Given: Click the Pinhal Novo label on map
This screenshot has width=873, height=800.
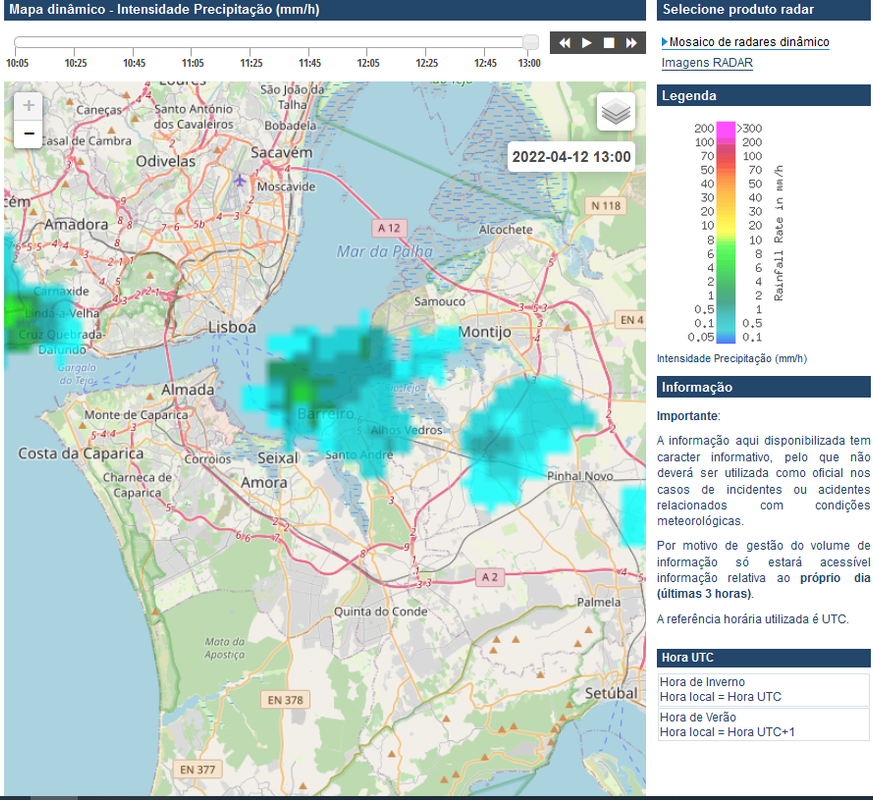Looking at the screenshot, I should click(x=580, y=476).
